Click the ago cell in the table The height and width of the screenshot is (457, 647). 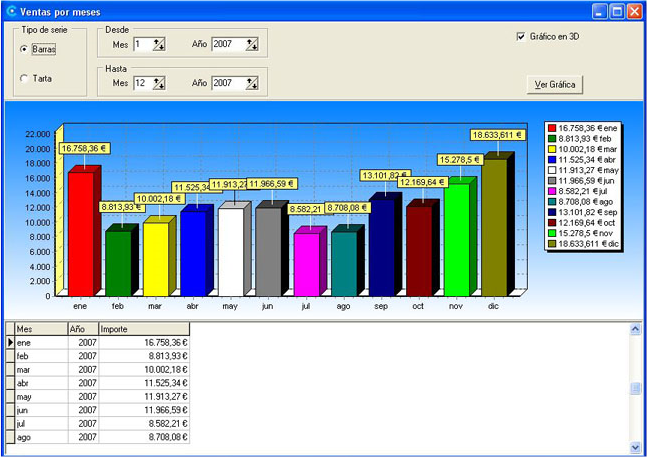(42, 437)
